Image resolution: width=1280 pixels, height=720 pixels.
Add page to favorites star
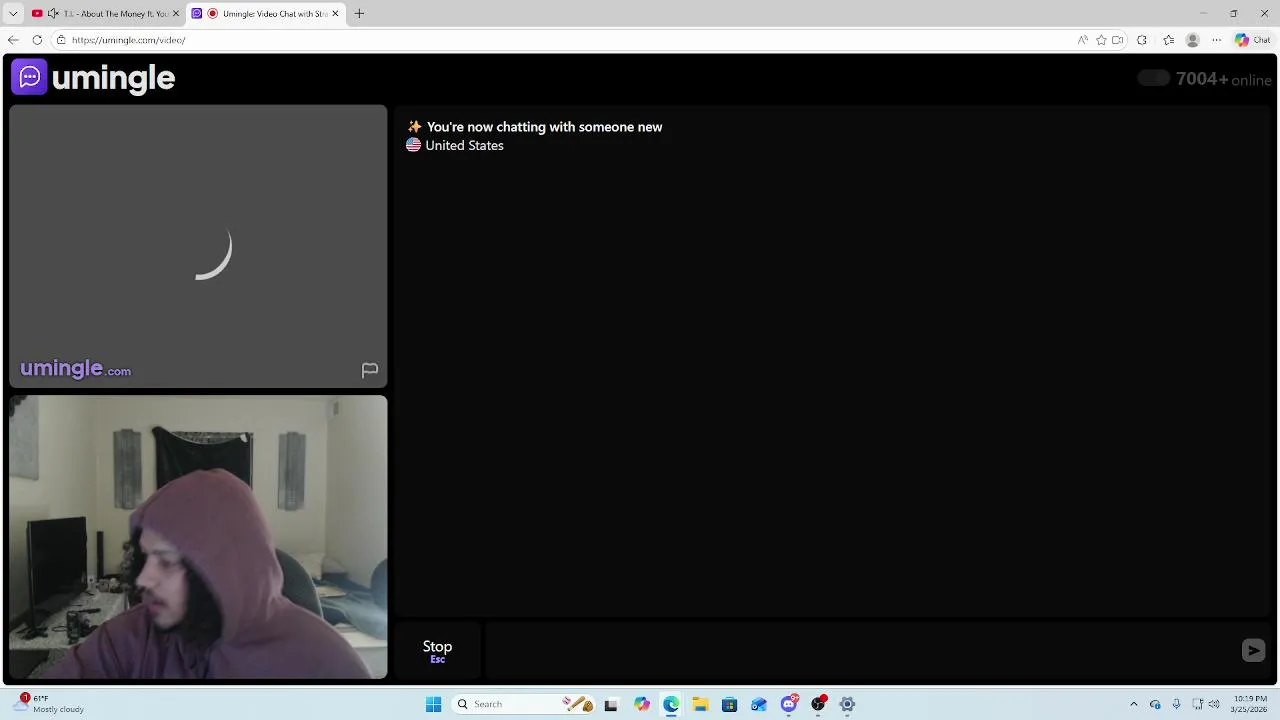pos(1101,40)
